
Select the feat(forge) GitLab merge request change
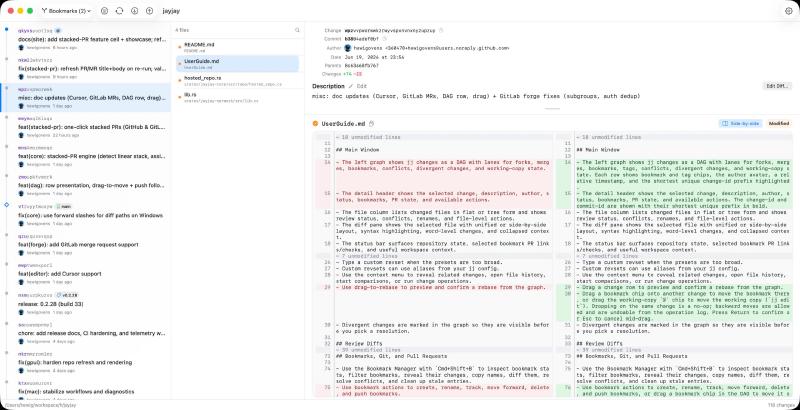coord(86,244)
